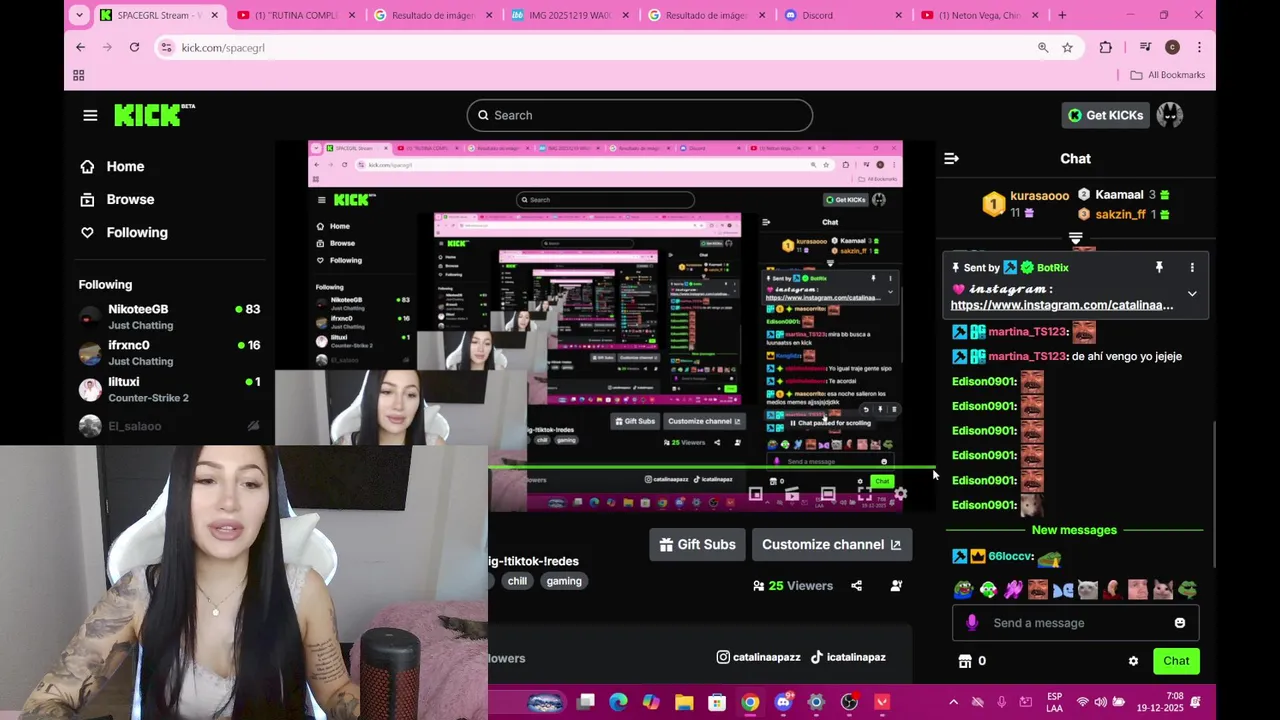Open pinned message options menu
1280x720 pixels.
(x=1192, y=268)
